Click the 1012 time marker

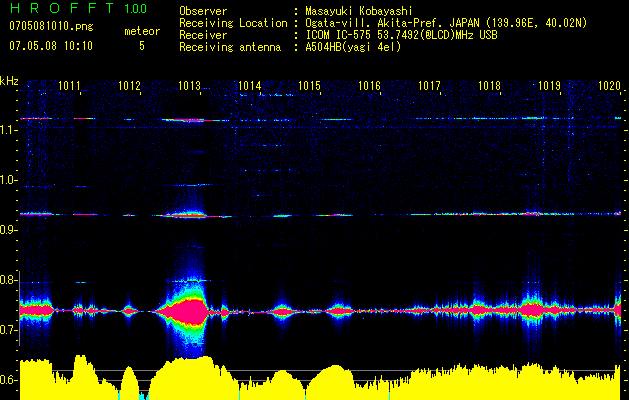[x=130, y=86]
